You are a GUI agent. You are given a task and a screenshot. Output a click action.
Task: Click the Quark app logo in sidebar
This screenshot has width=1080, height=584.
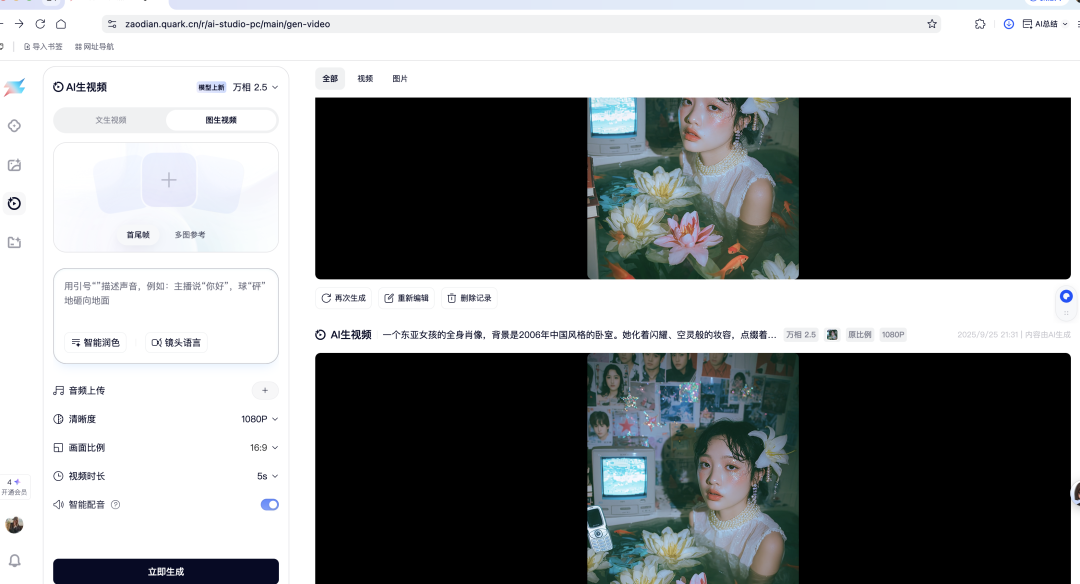point(14,87)
